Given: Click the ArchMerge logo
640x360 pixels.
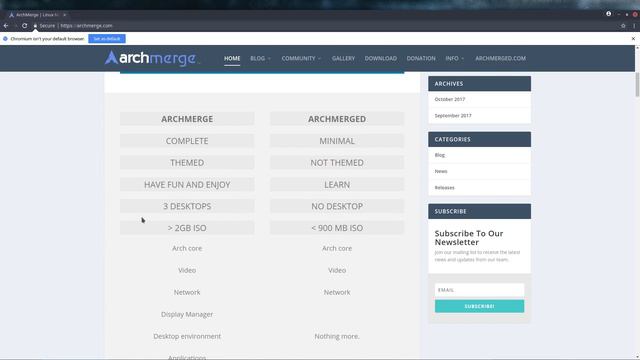Looking at the screenshot, I should coord(151,58).
